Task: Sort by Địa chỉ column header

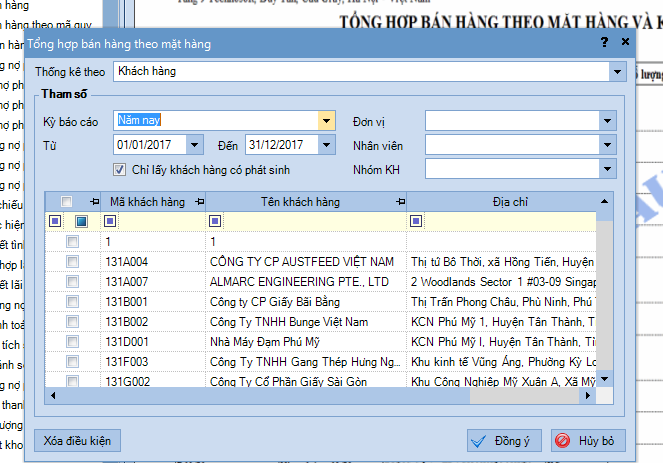Action: tap(510, 202)
